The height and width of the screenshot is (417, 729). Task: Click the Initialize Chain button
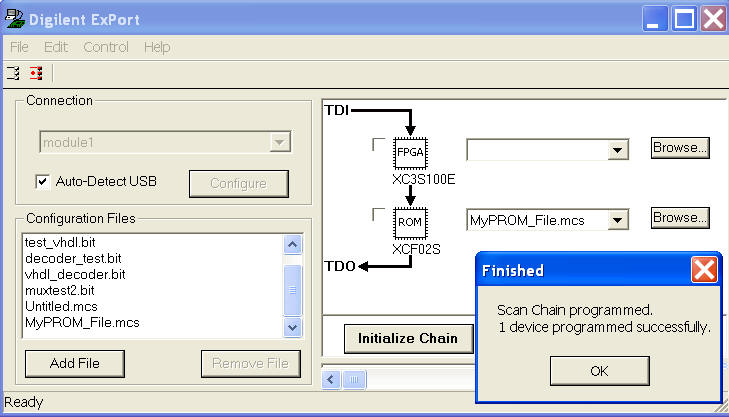(x=408, y=338)
